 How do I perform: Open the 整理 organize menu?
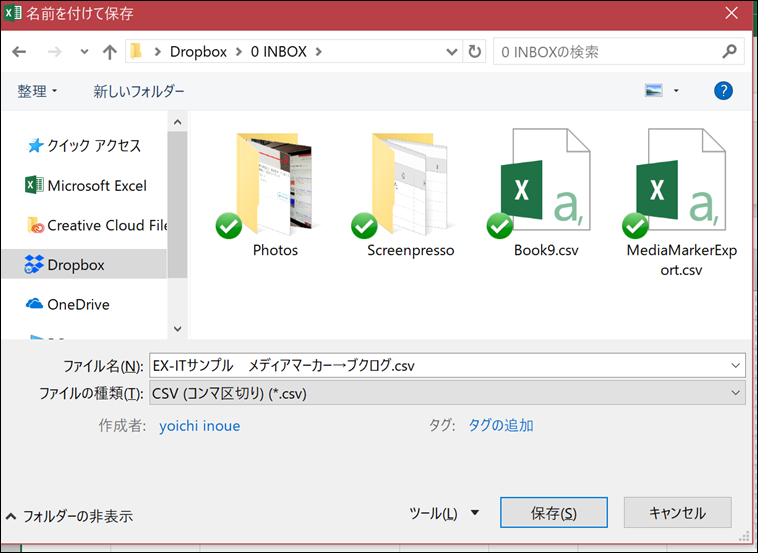(37, 91)
